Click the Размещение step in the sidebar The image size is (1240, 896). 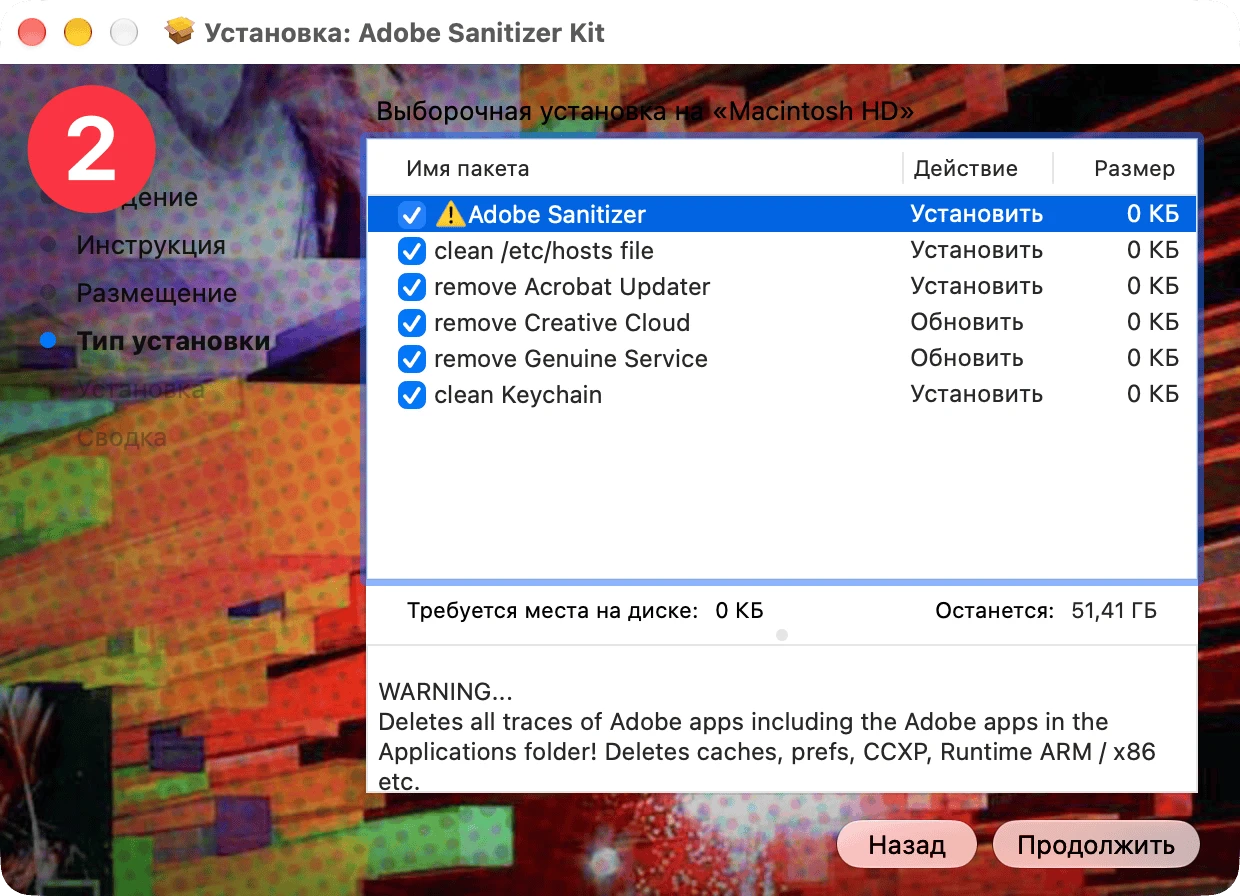157,293
